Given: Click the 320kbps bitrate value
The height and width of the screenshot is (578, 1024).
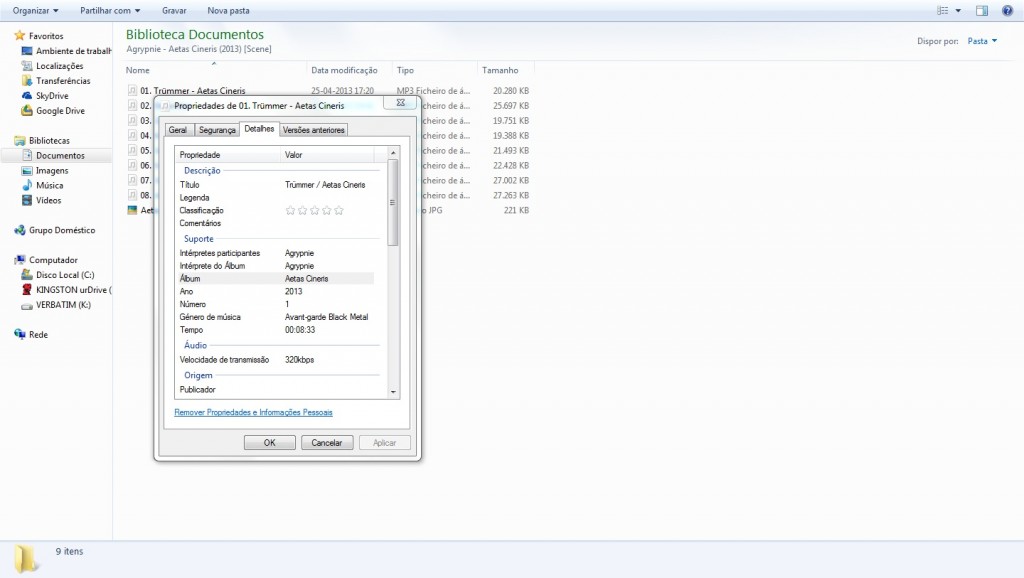Looking at the screenshot, I should 299,360.
